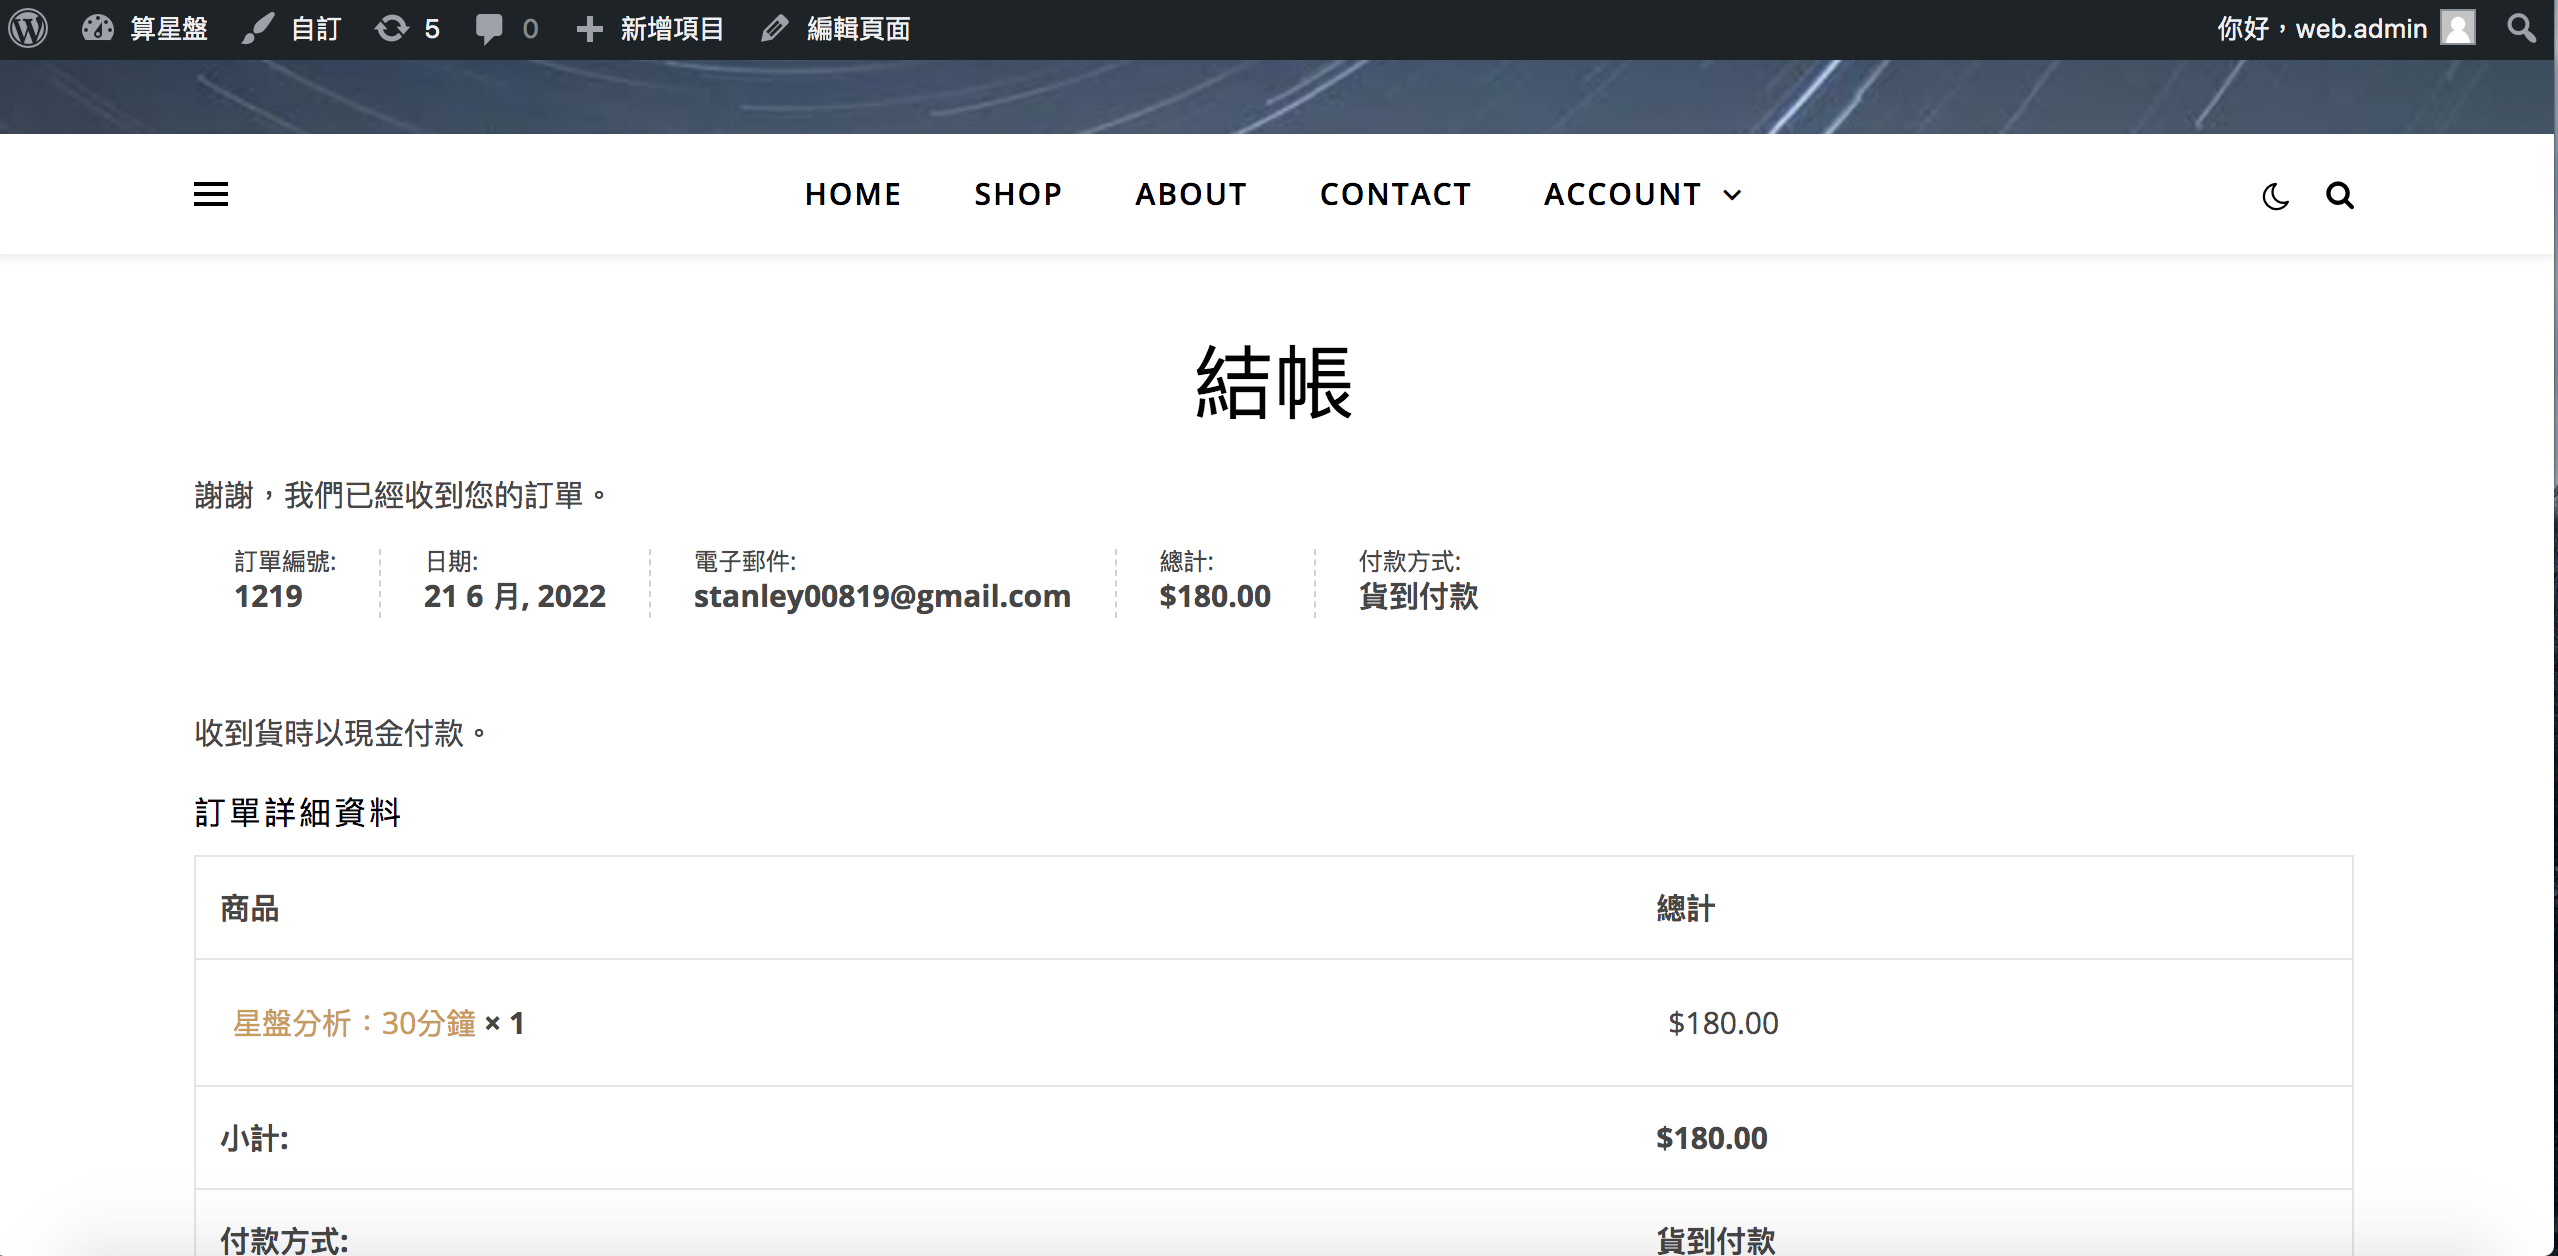Go to HOME menu item
2558x1256 pixels.
(x=853, y=194)
